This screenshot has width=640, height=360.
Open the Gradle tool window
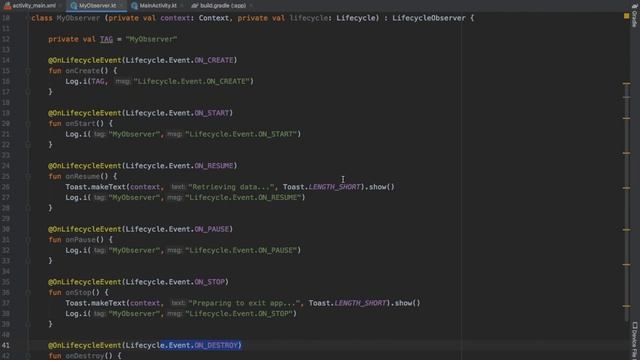634,16
